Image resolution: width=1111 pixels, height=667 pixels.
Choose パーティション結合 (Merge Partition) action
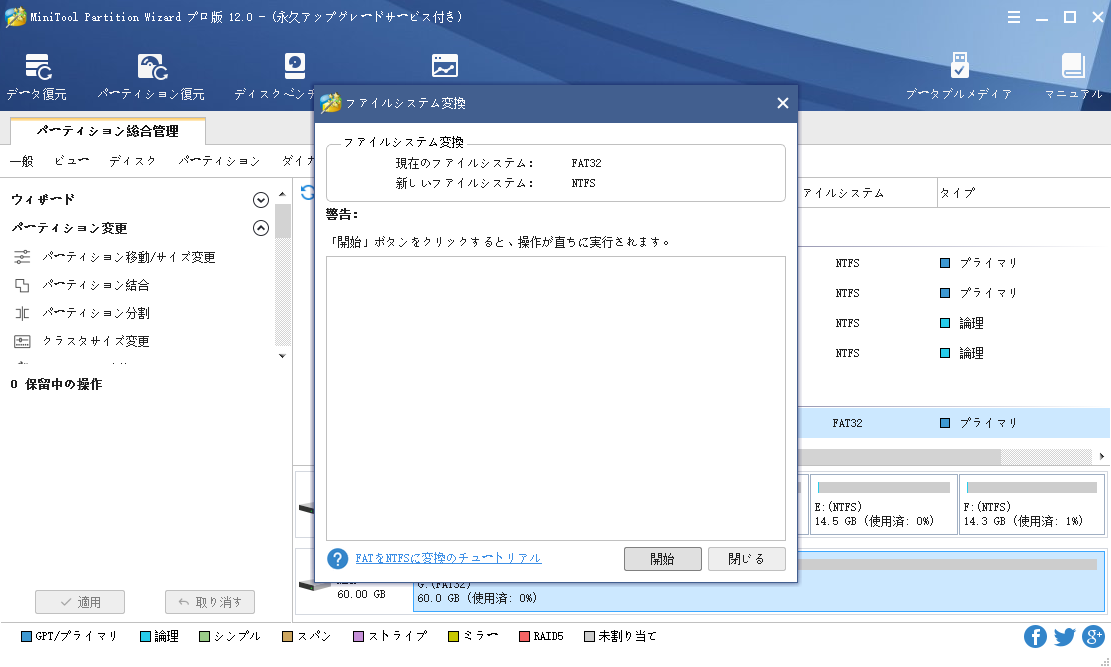[x=95, y=285]
